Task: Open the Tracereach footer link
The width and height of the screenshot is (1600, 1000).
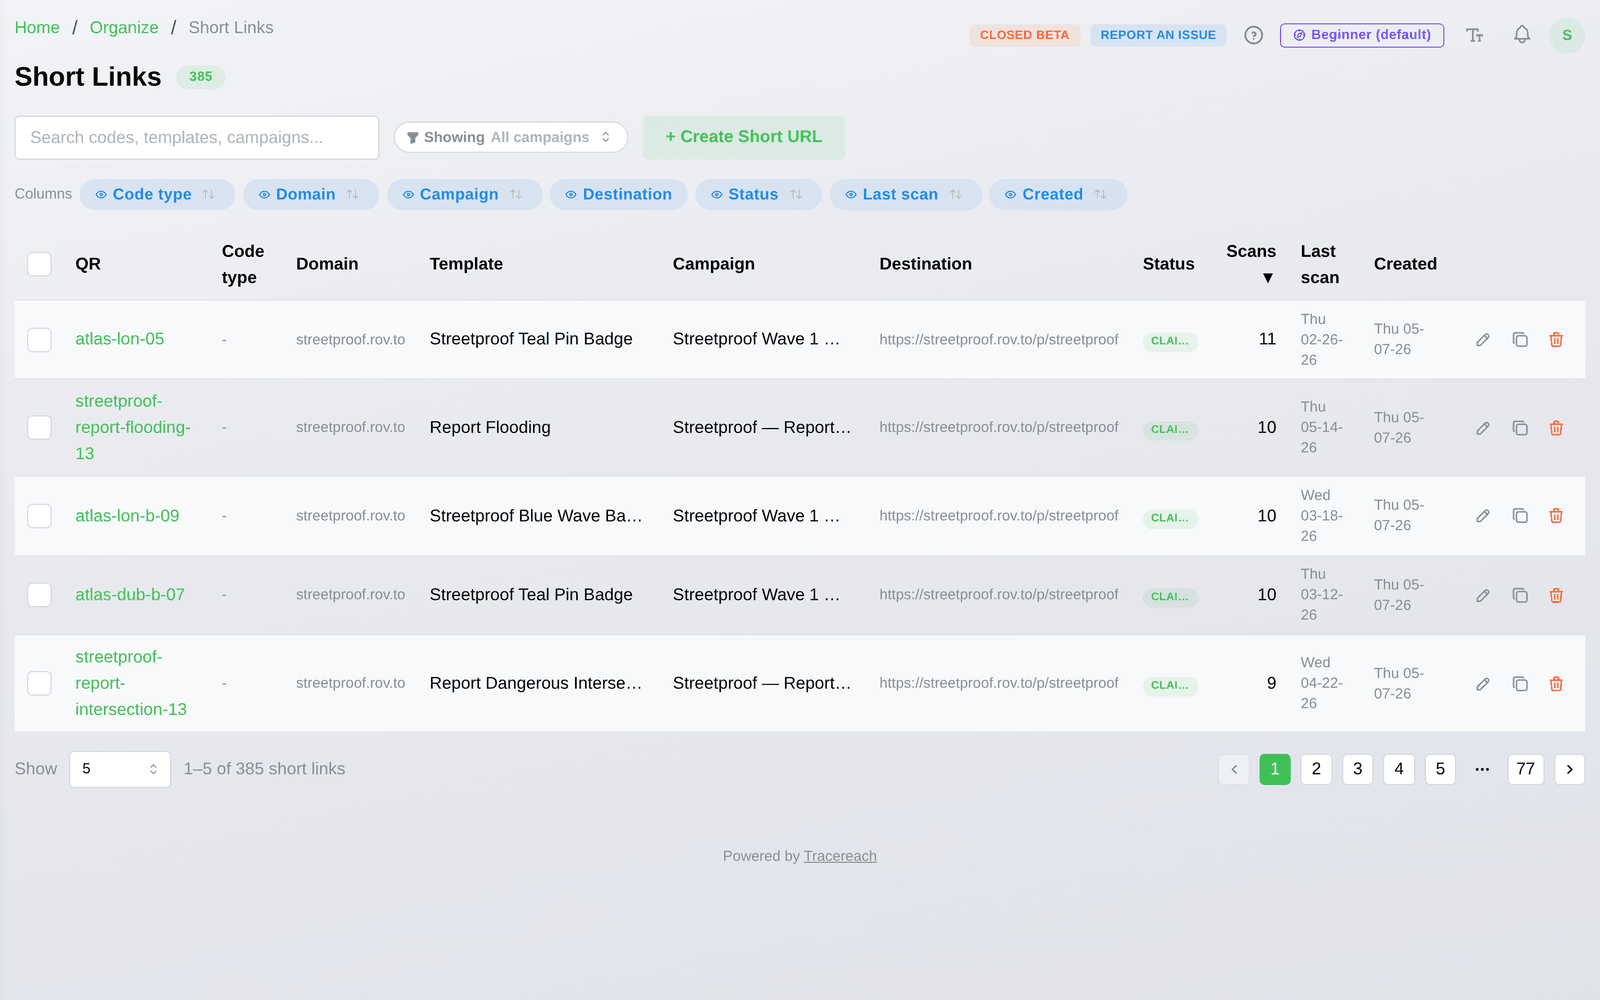Action: pyautogui.click(x=840, y=856)
